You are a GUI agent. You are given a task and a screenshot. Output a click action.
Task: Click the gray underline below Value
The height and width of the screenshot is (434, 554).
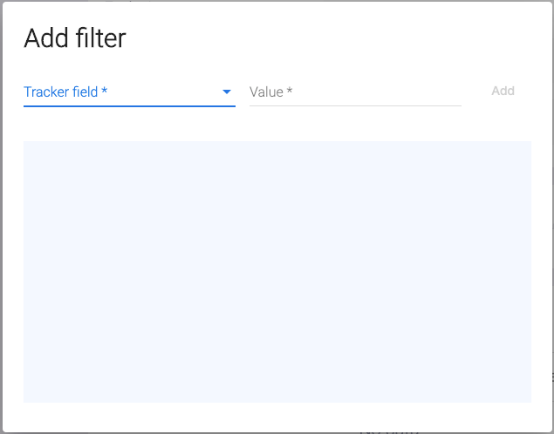pyautogui.click(x=355, y=105)
